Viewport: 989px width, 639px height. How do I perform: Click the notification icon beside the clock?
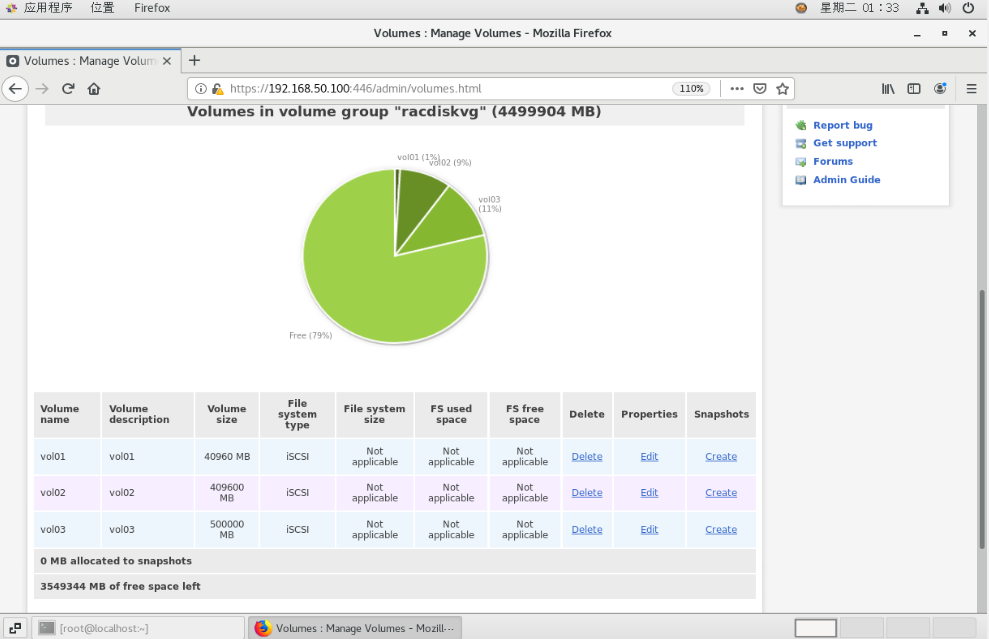click(x=801, y=8)
